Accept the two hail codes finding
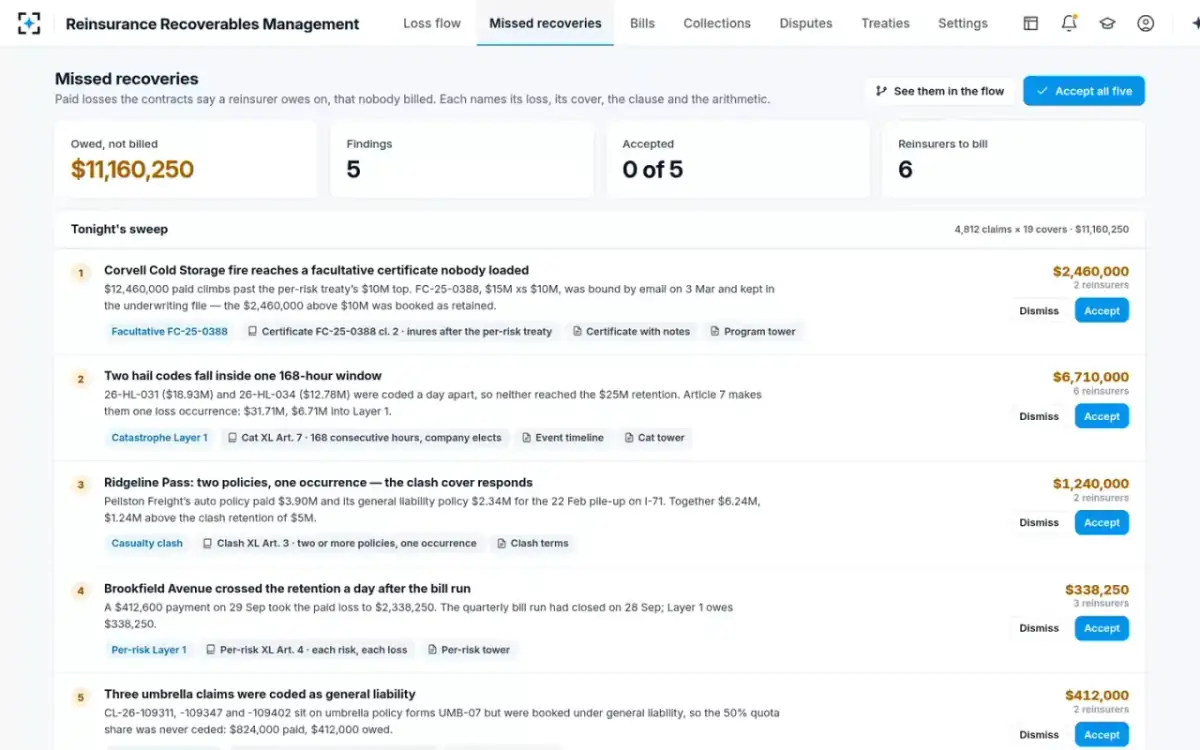The image size is (1200, 750). (1101, 416)
